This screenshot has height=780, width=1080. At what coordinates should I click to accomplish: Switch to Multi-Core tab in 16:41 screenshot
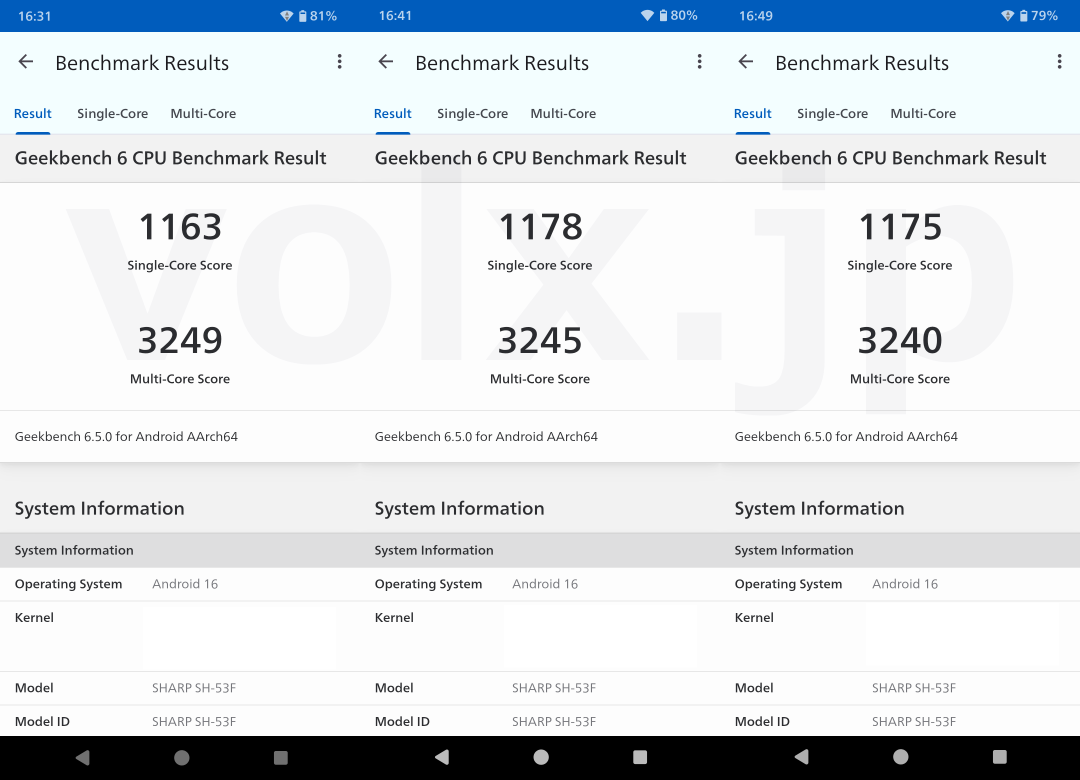pos(563,114)
